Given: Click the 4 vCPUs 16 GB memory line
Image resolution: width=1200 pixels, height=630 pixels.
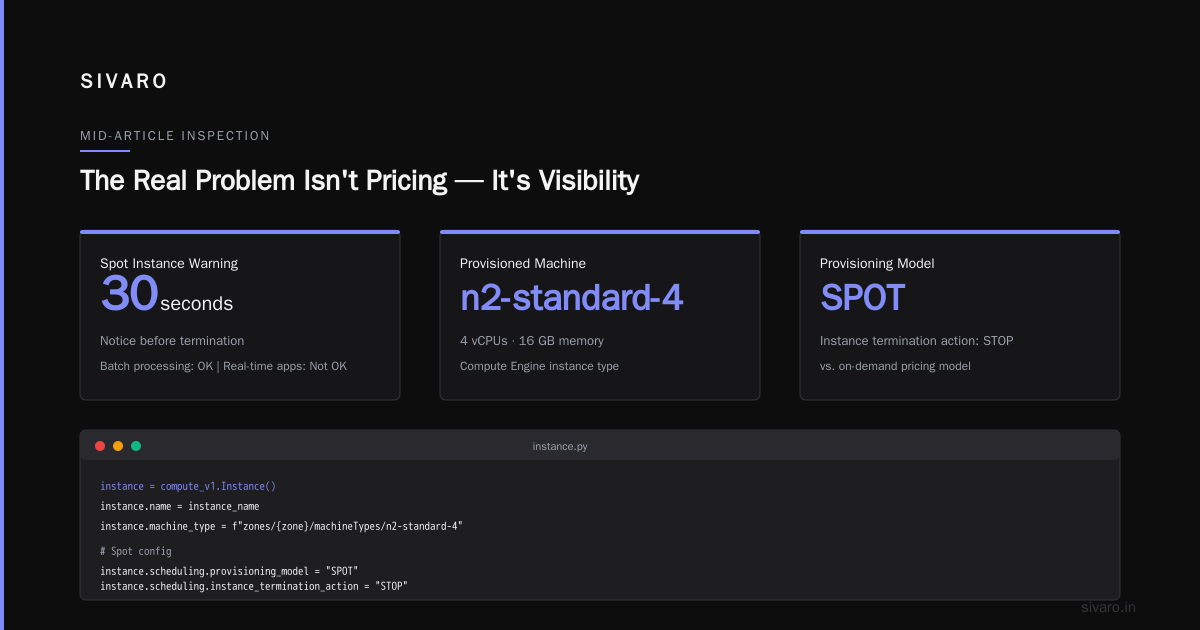Looking at the screenshot, I should click(x=532, y=341).
